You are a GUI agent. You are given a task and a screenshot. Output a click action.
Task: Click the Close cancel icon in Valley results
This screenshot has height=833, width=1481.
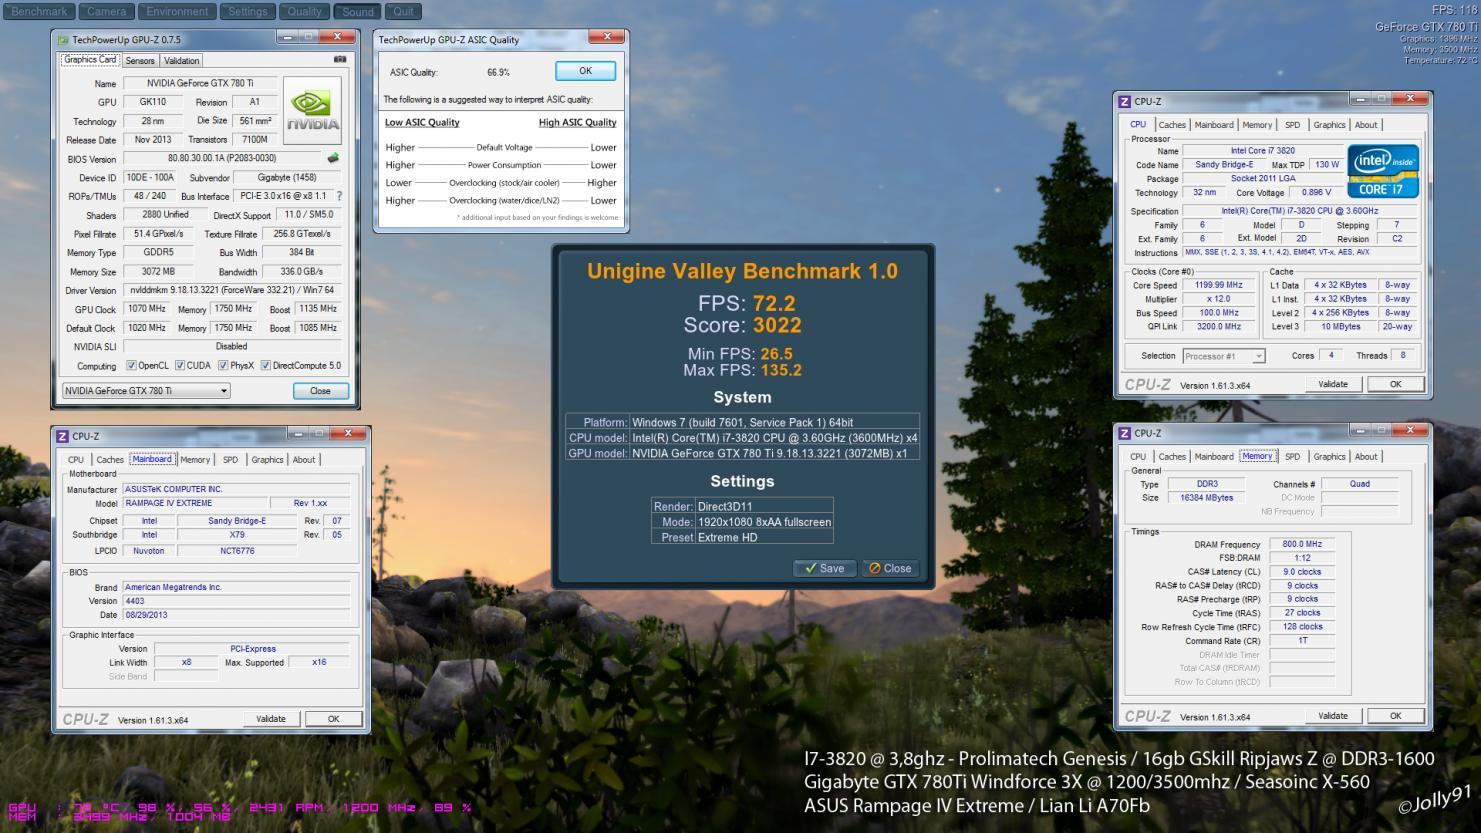click(874, 568)
